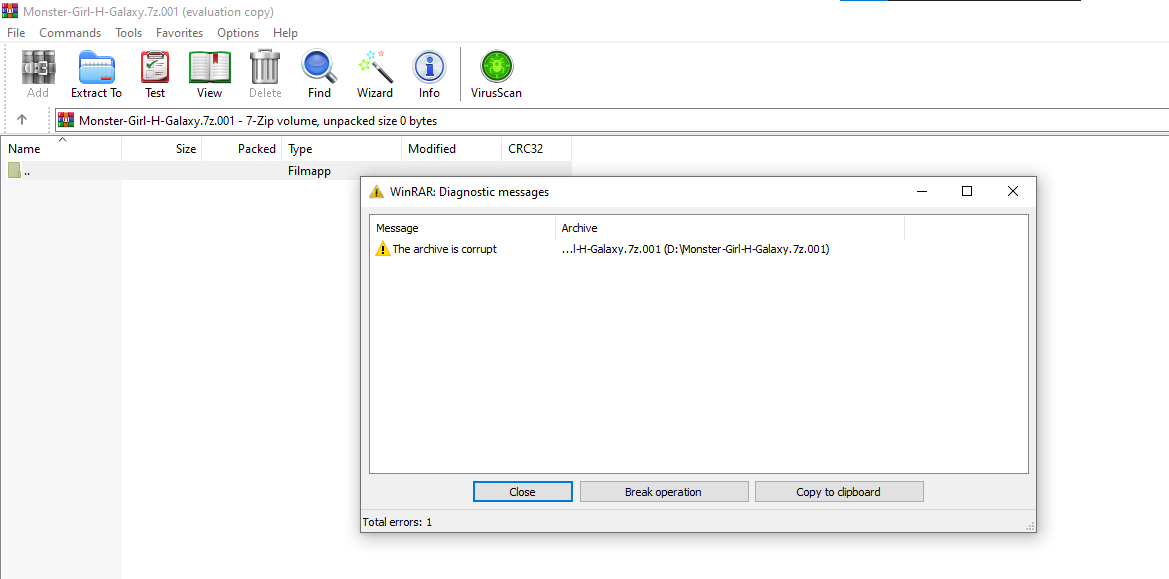This screenshot has width=1169, height=579.
Task: Open the Tools menu
Action: tap(128, 33)
